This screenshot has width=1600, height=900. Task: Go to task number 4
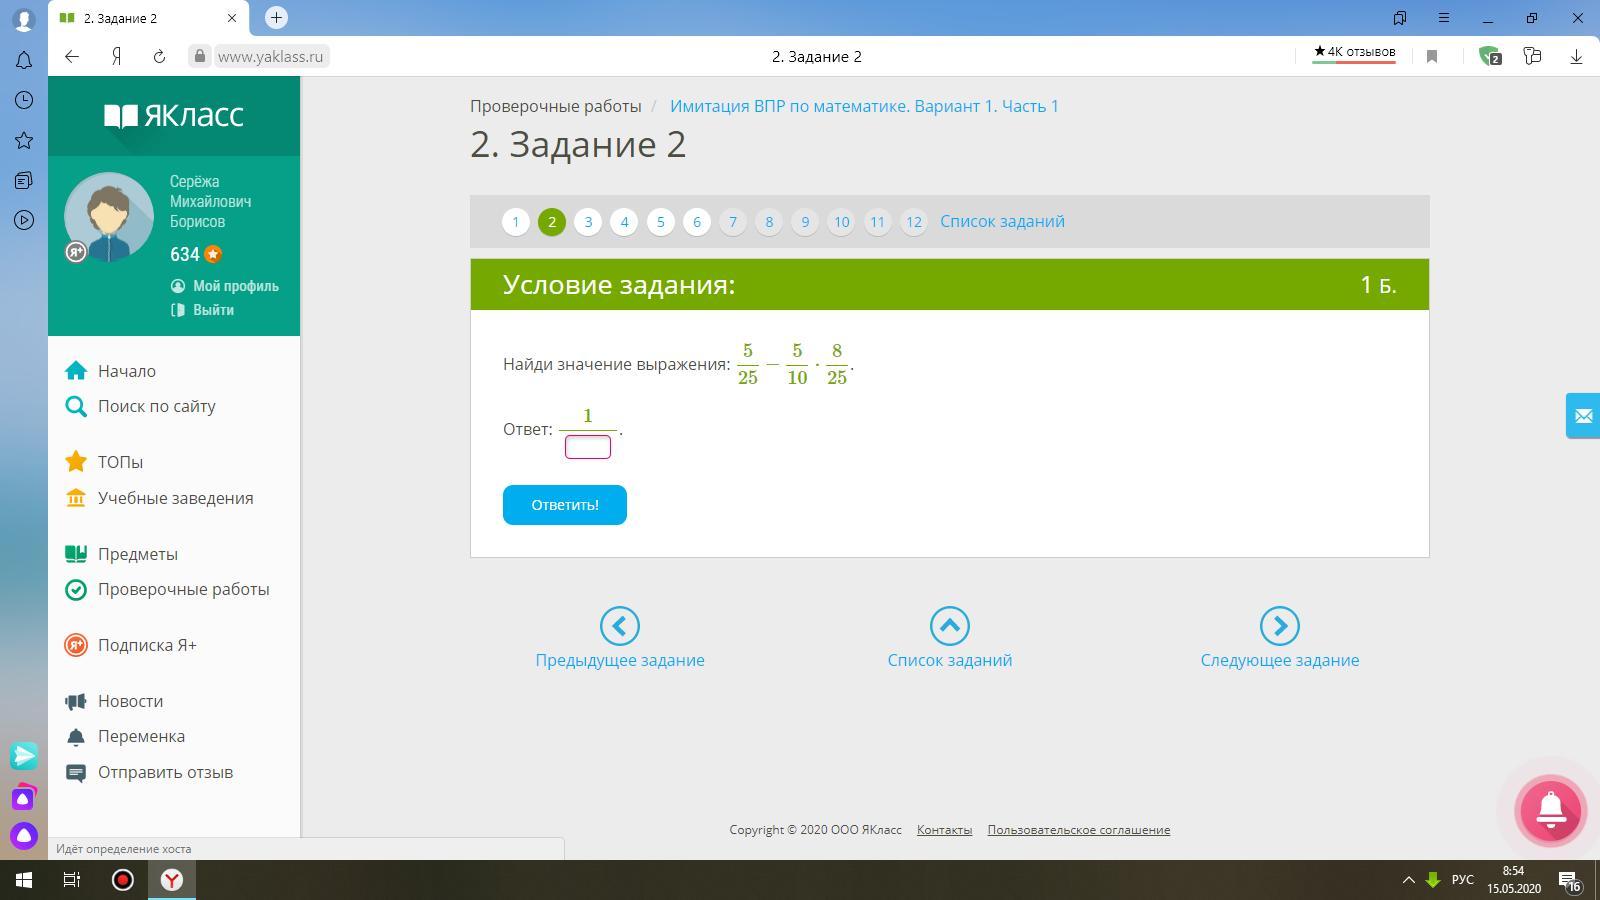tap(624, 222)
